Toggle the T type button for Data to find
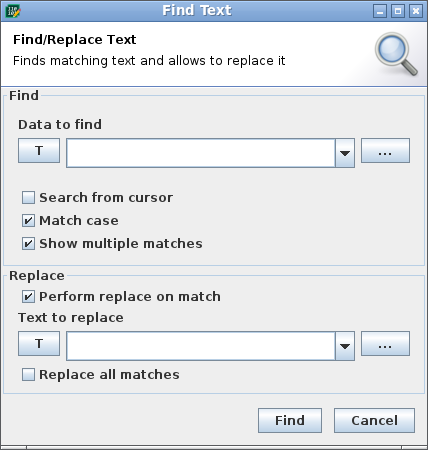 pyautogui.click(x=39, y=151)
